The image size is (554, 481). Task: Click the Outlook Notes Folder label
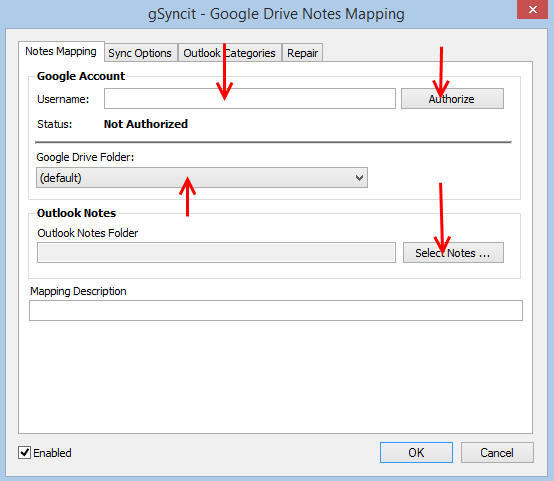88,233
